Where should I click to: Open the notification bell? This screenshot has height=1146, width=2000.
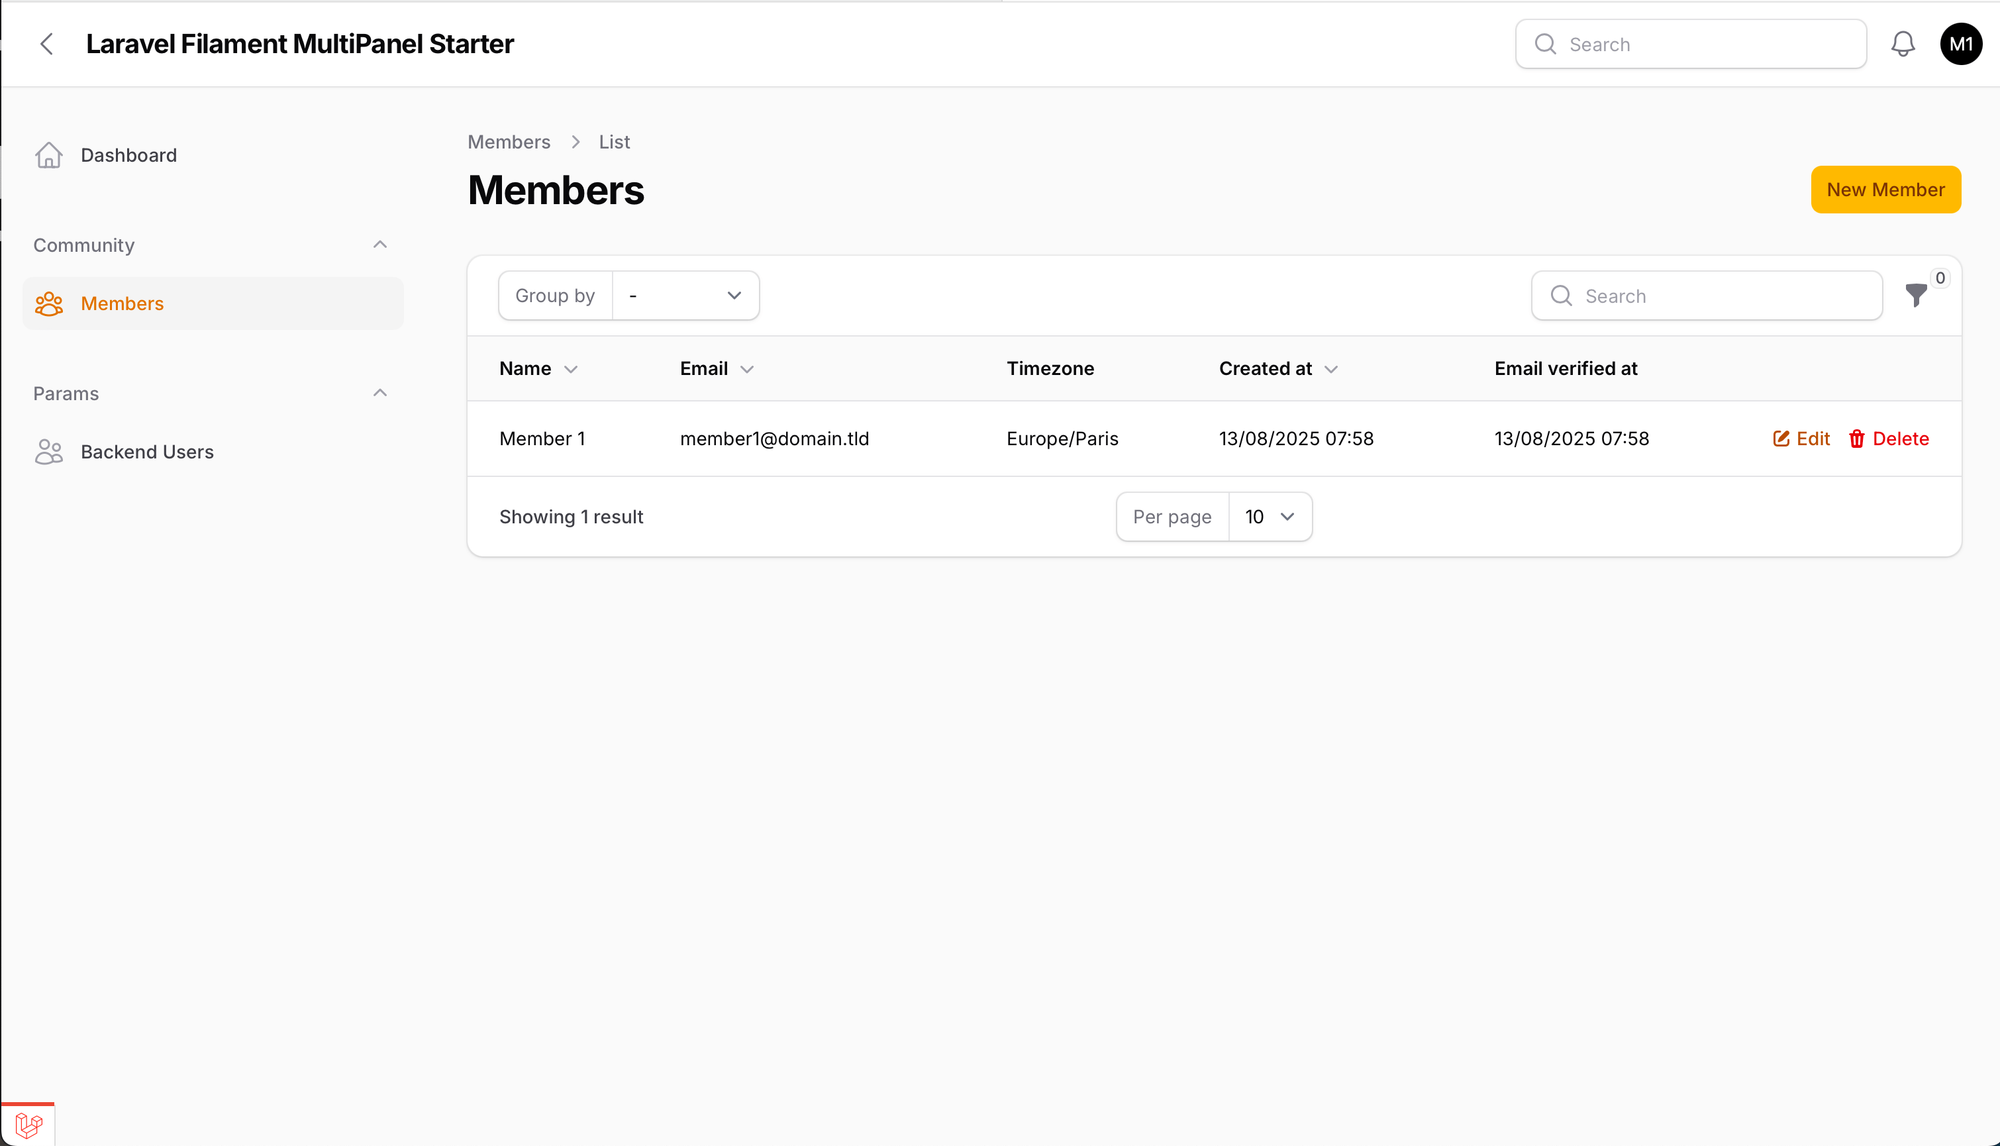1902,43
